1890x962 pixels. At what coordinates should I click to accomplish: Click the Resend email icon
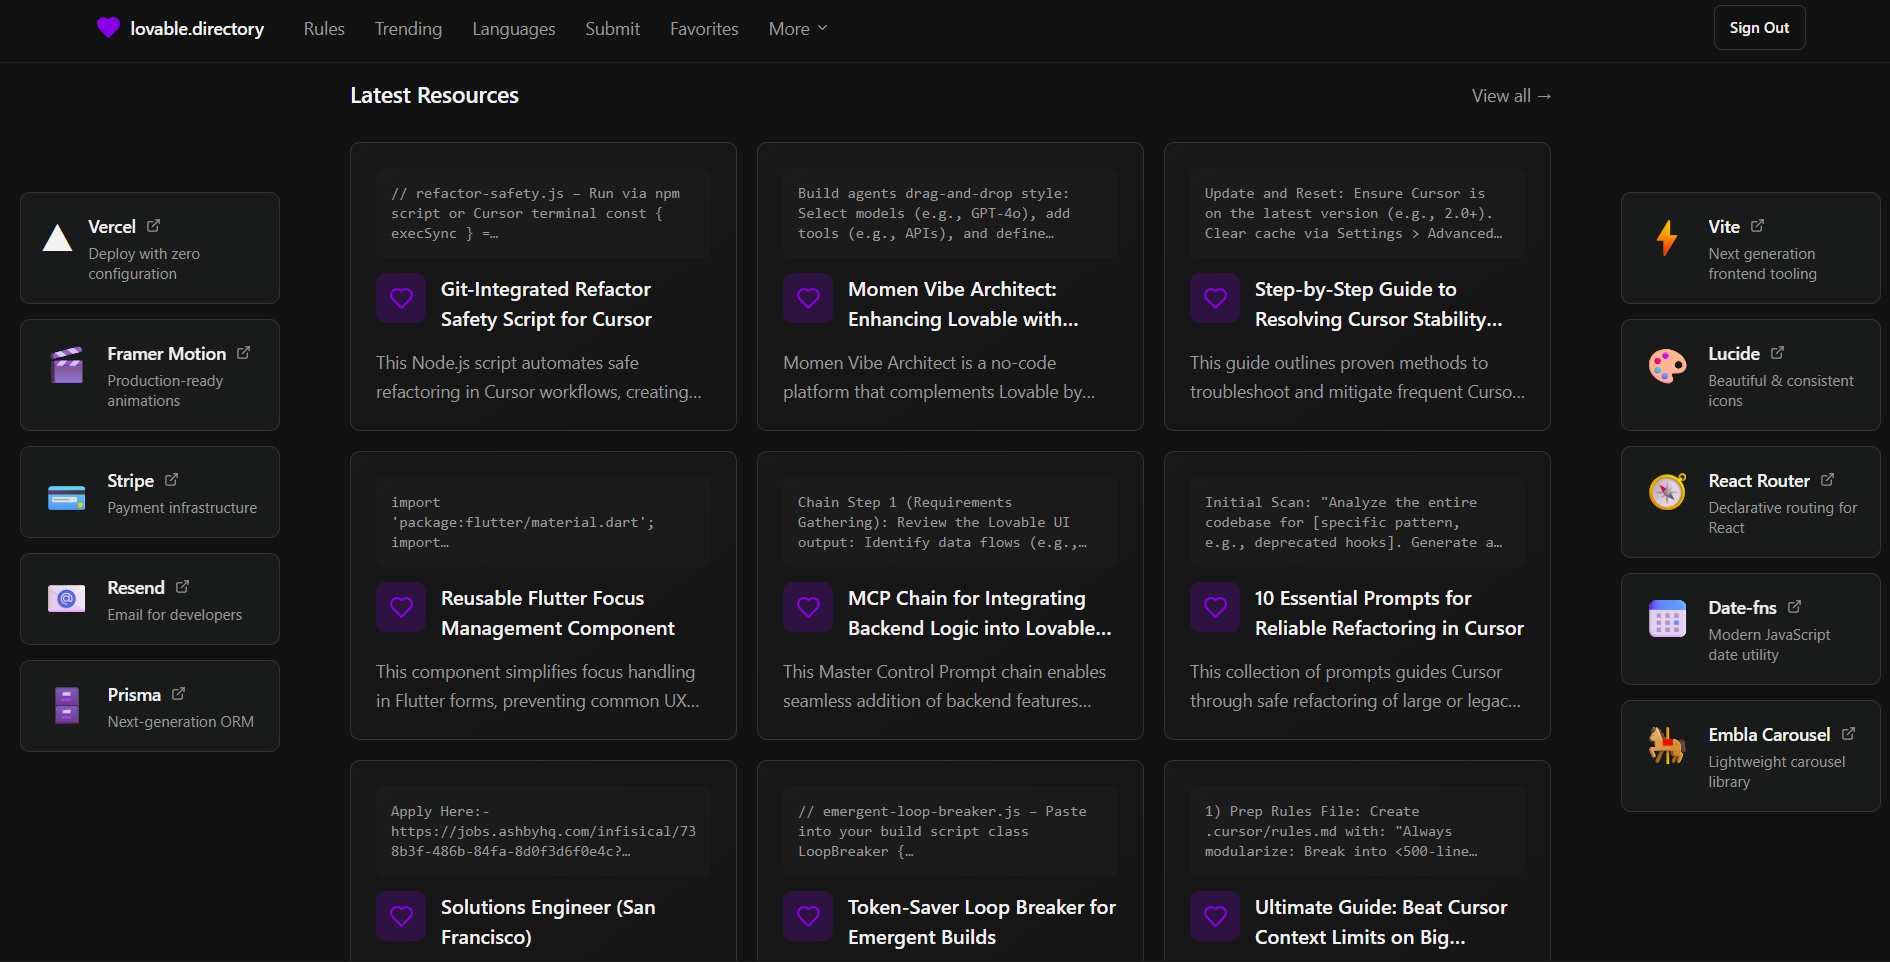coord(67,599)
